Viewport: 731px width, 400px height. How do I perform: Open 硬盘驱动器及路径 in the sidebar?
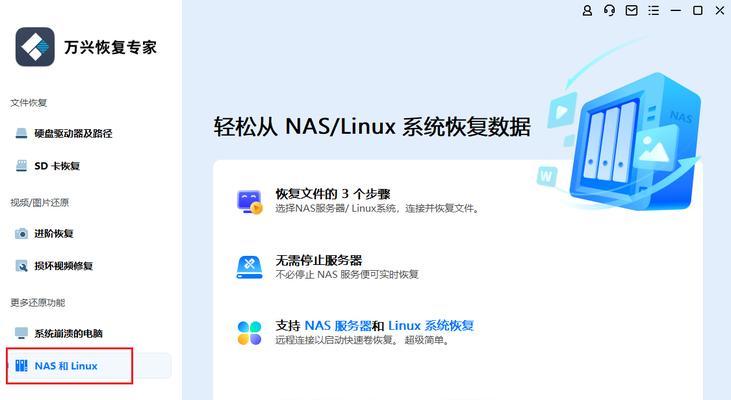pos(73,133)
